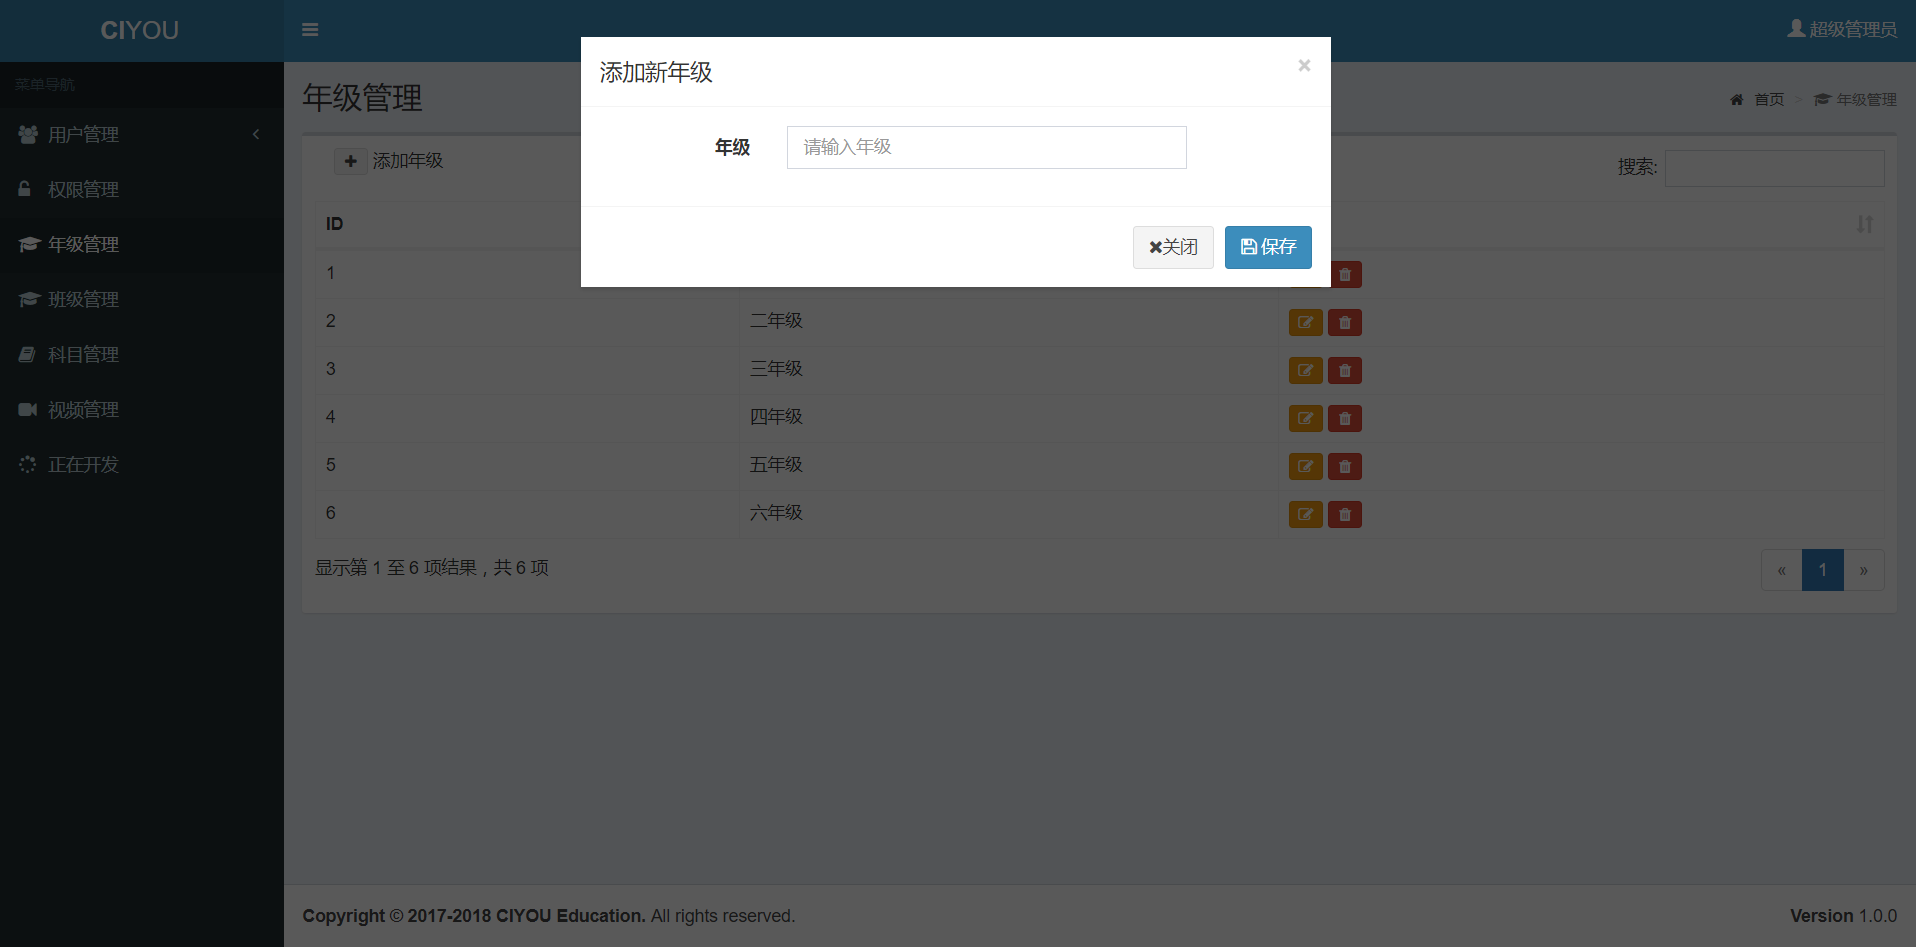
Task: Click the 六年级 cell text
Action: pos(776,513)
